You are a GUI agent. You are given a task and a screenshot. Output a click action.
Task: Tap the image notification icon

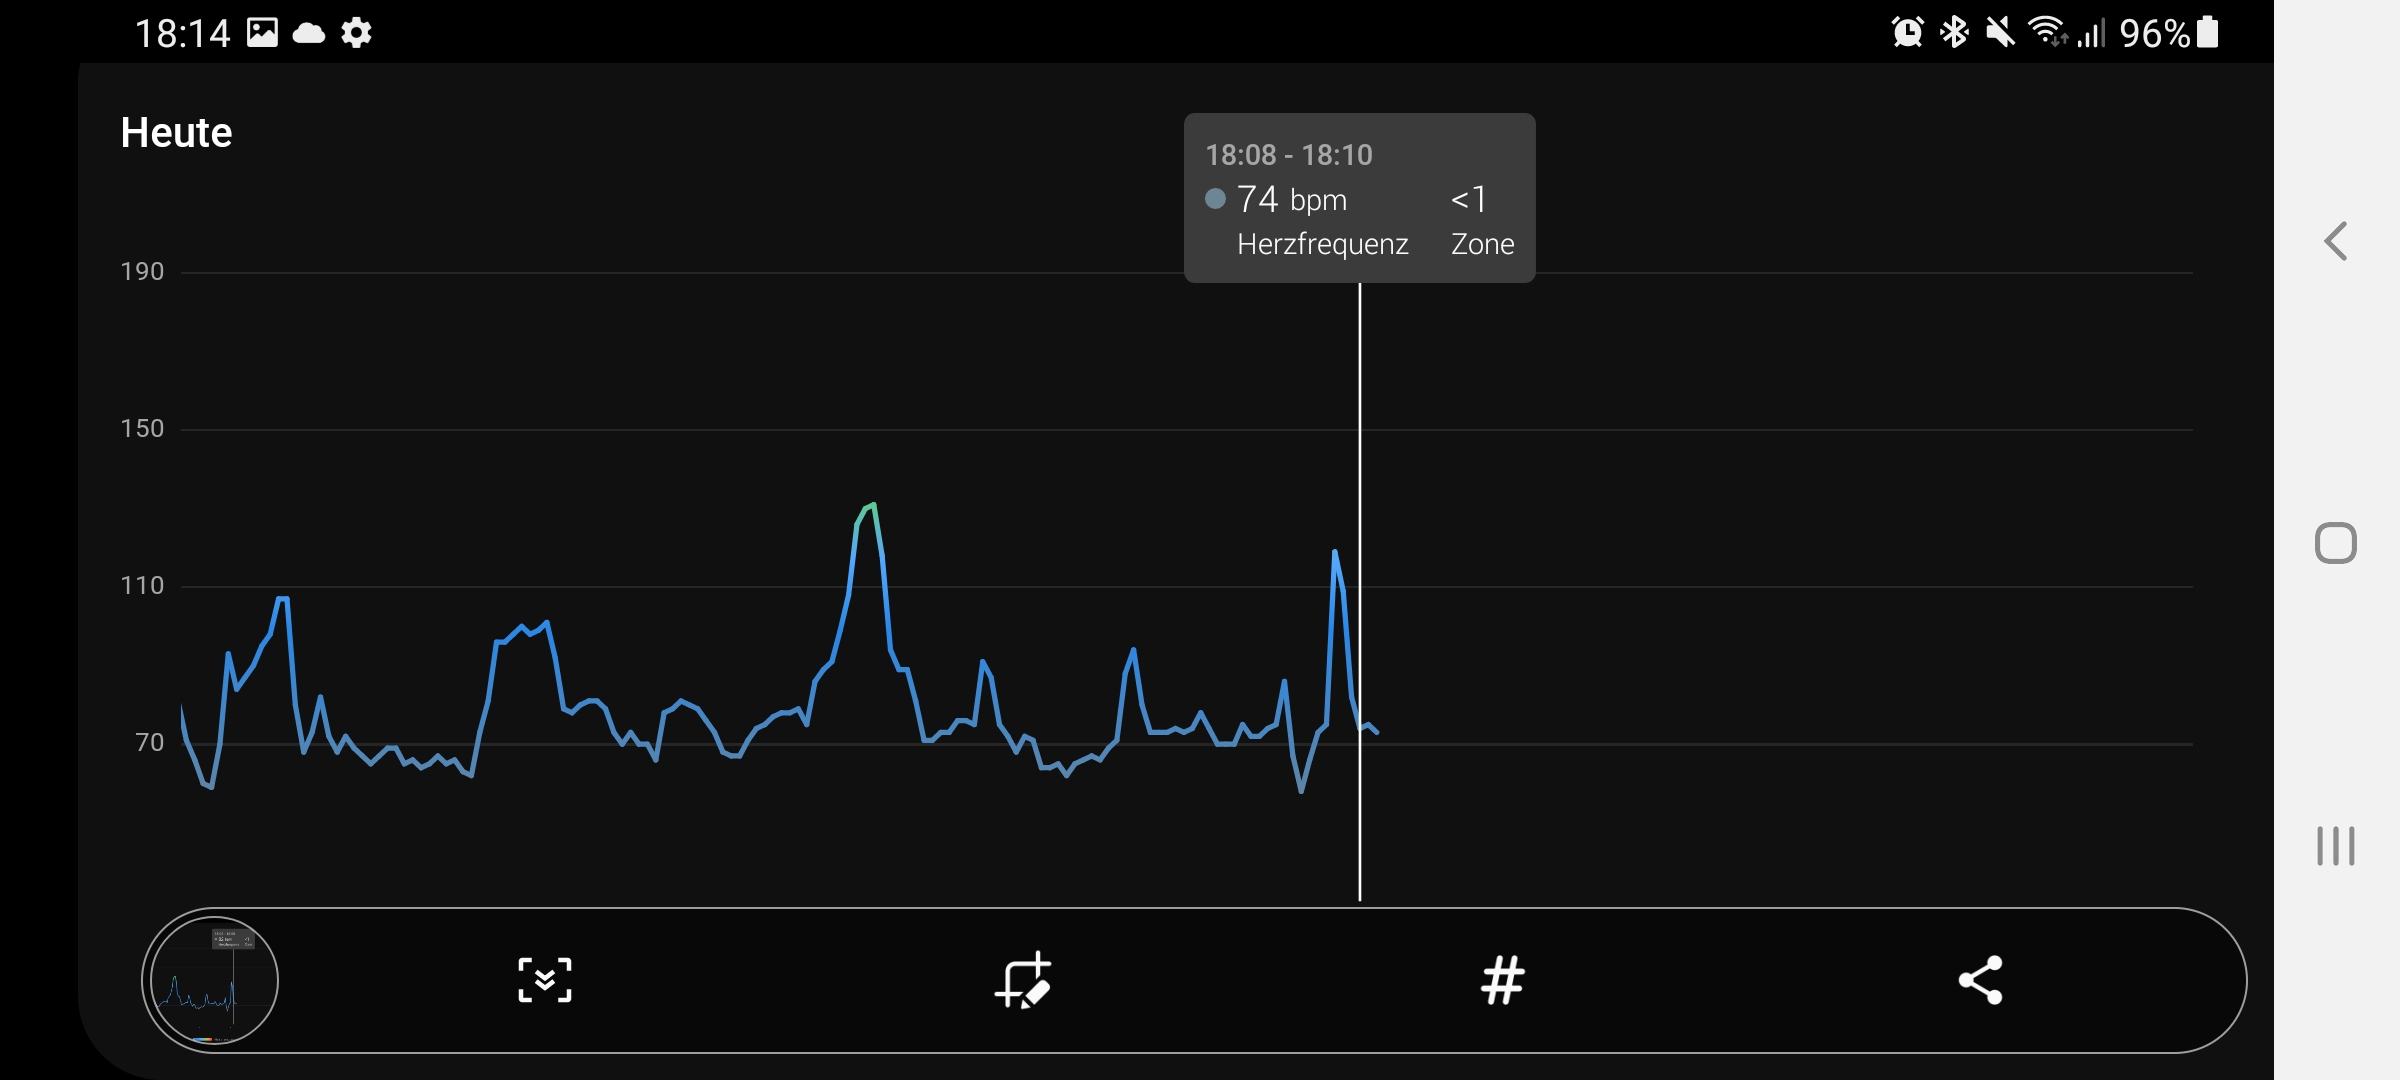(262, 33)
